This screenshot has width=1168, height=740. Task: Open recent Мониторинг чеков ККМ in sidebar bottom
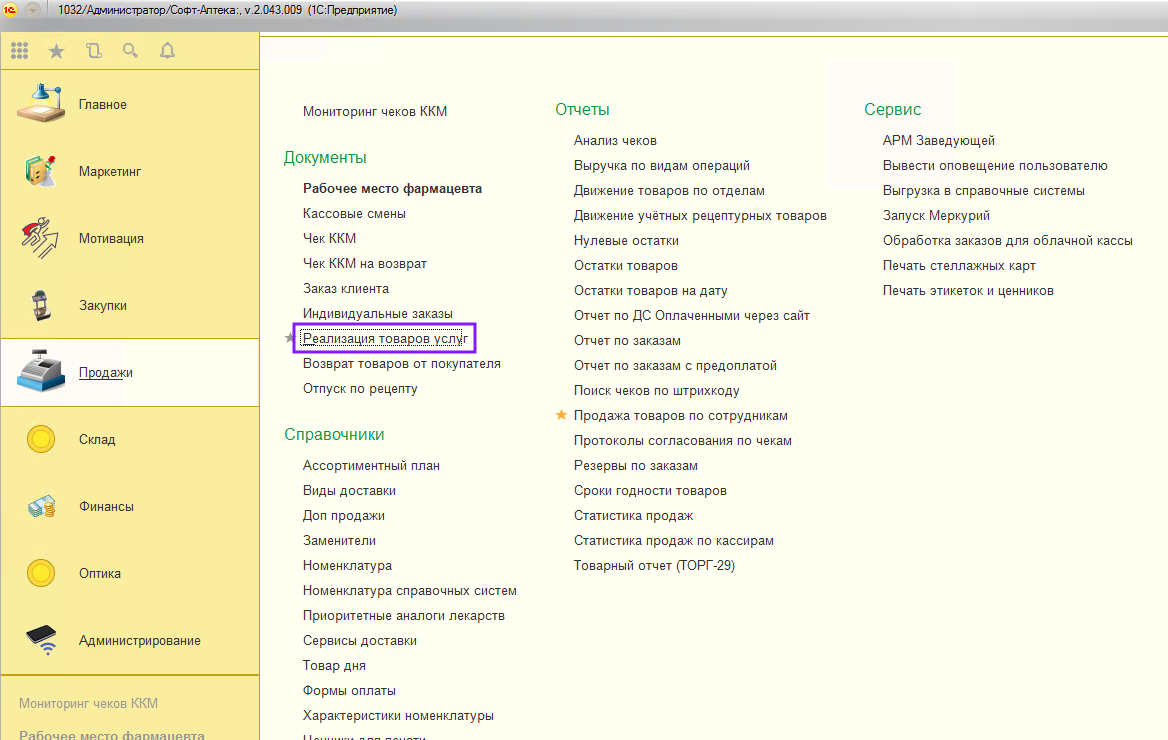pyautogui.click(x=88, y=703)
